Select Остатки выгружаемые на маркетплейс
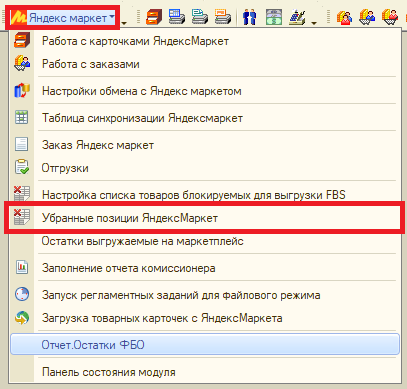407x389 pixels. [x=205, y=241]
